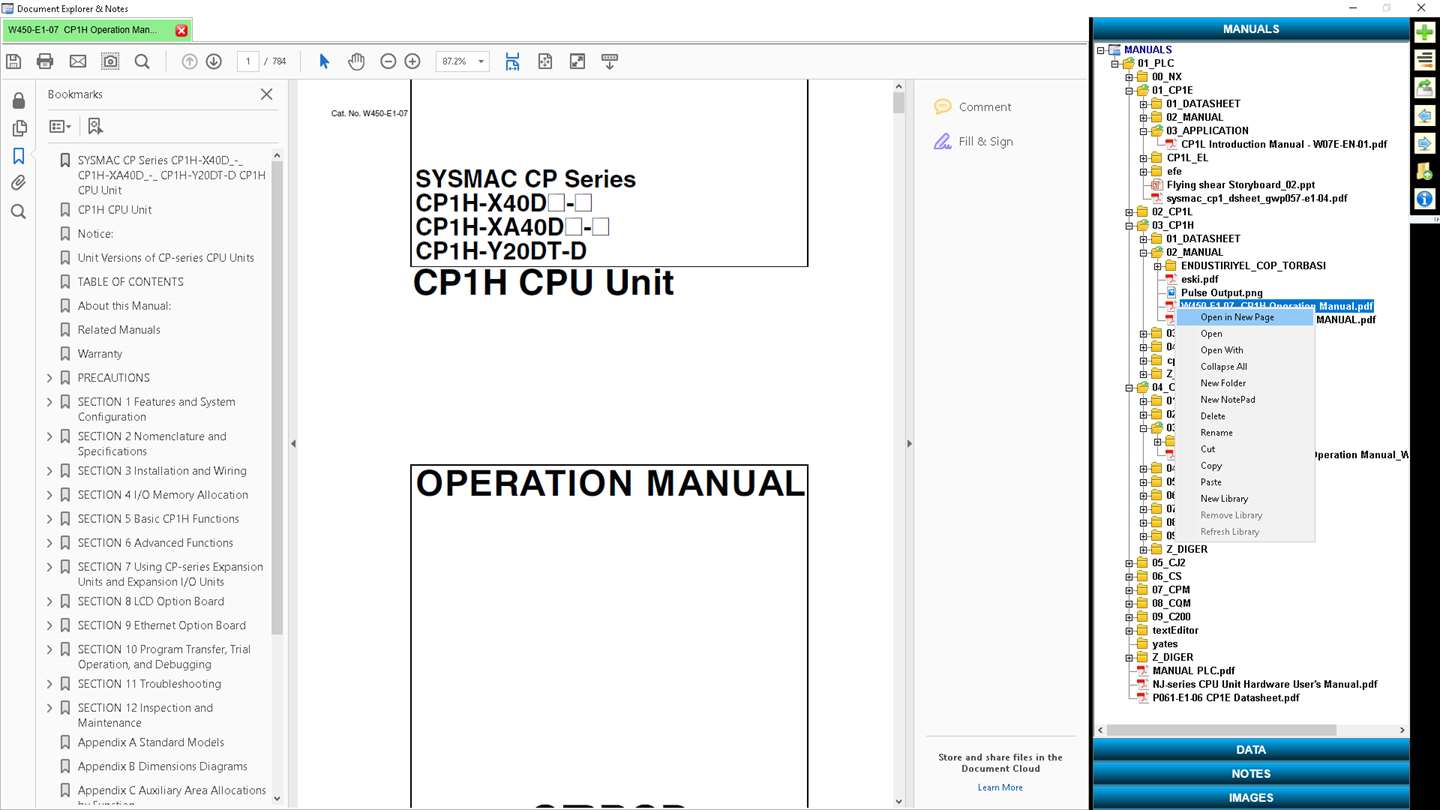Open the Comment tool
The image size is (1440, 810).
[x=972, y=107]
